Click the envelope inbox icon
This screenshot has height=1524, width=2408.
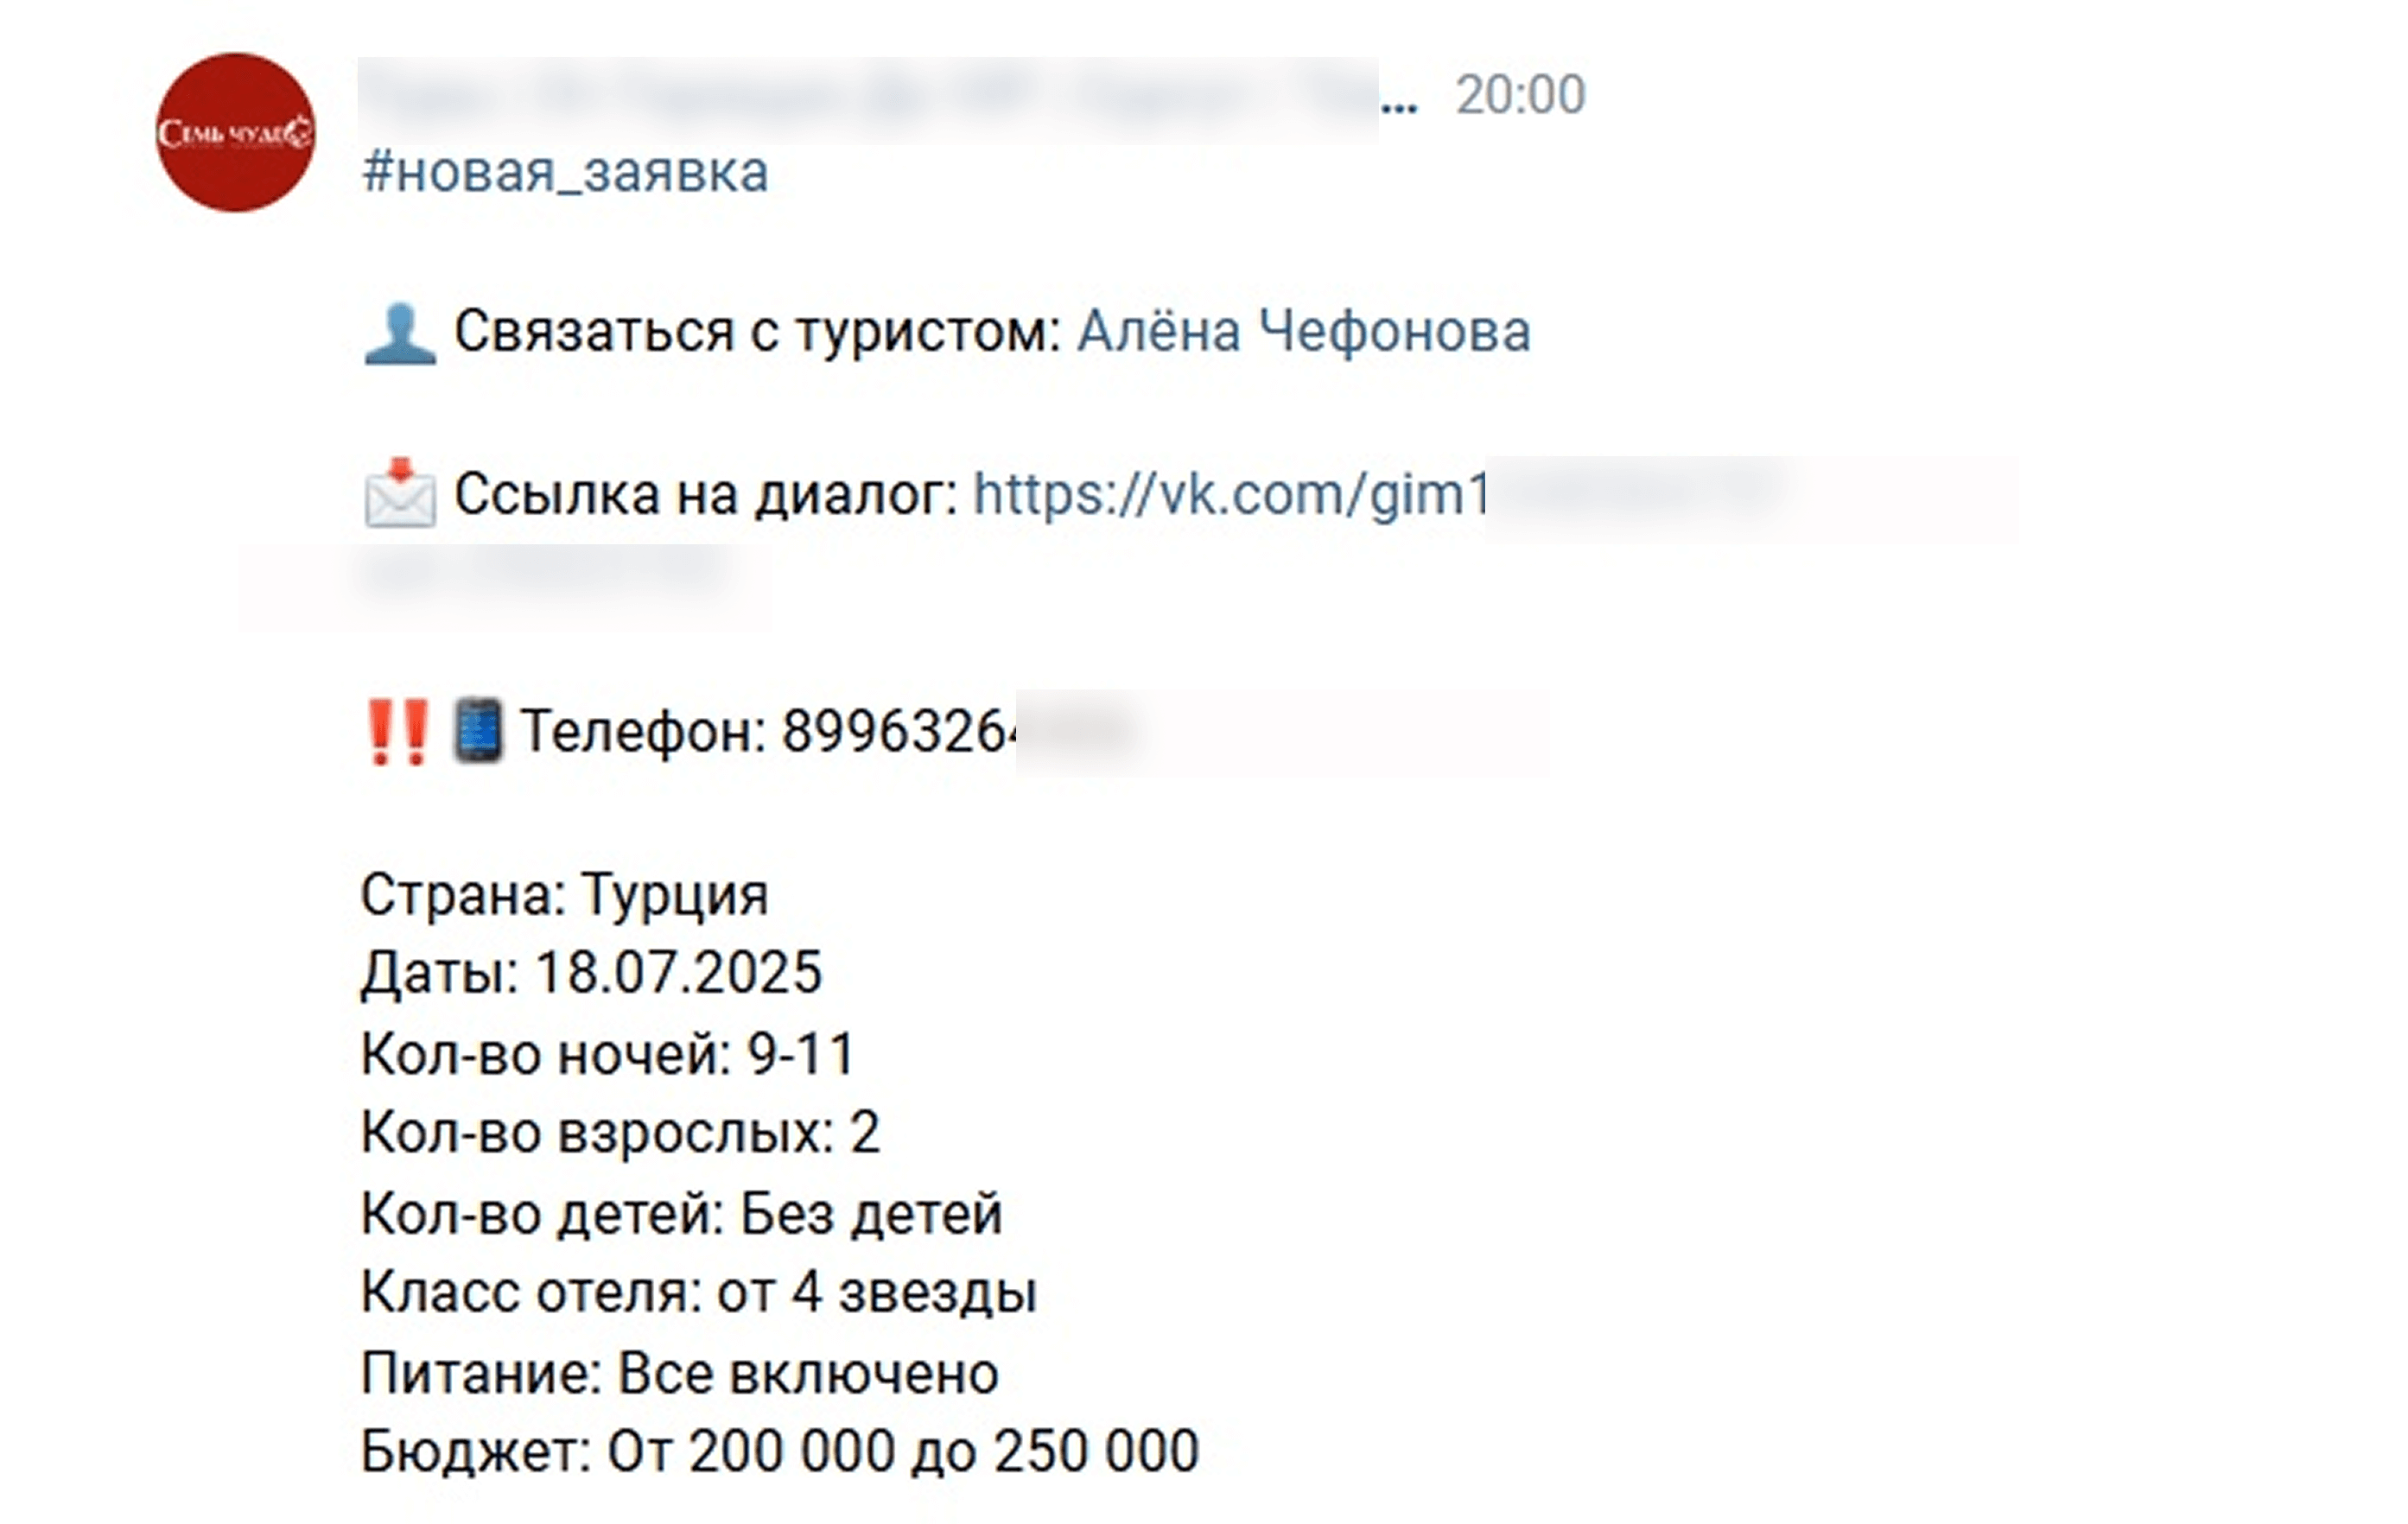[x=399, y=493]
